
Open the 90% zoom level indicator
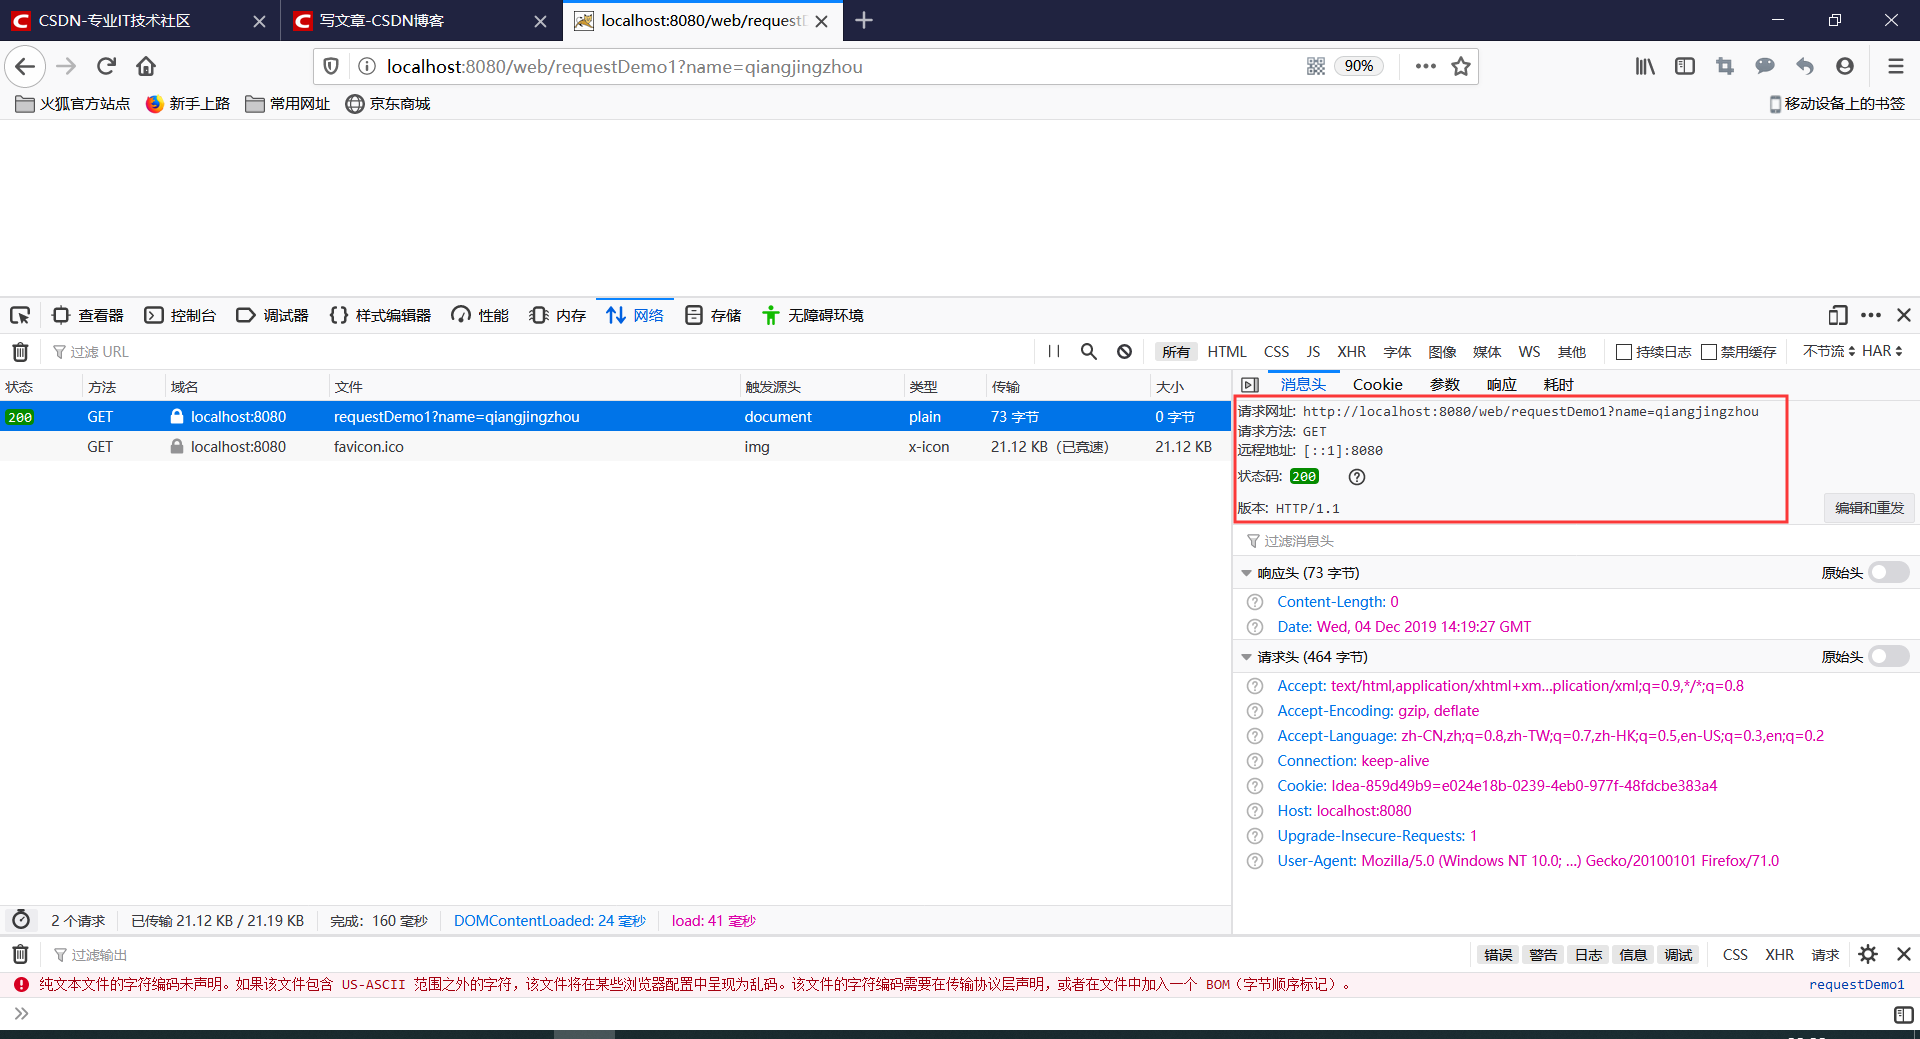[x=1359, y=66]
